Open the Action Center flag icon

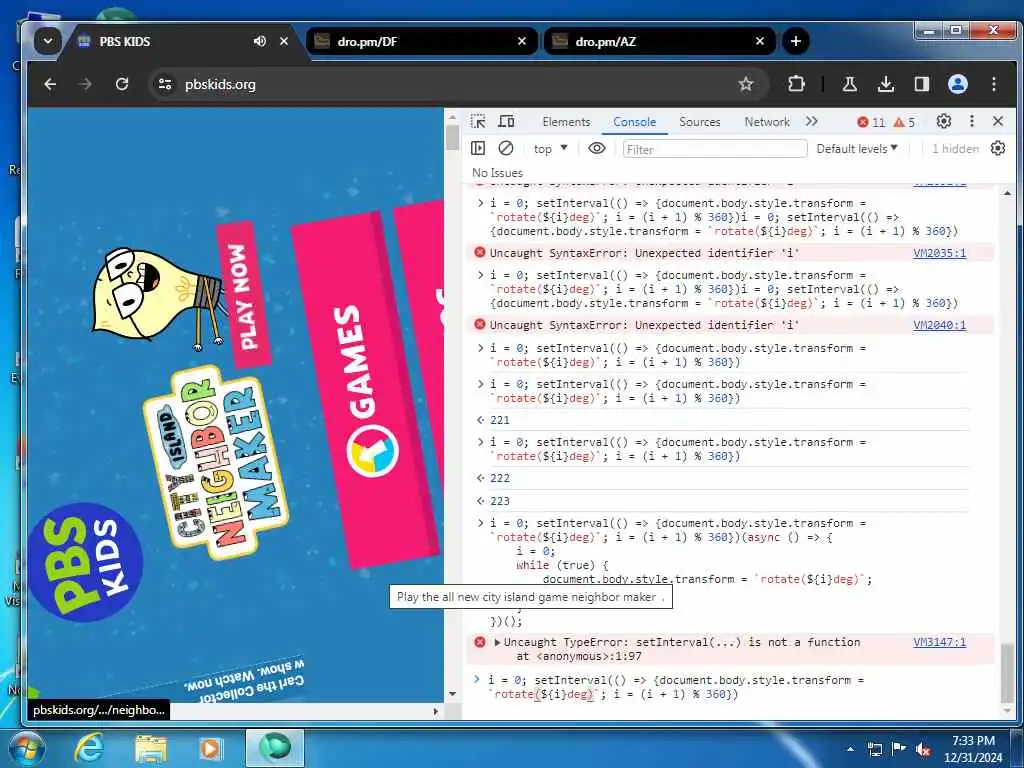point(899,748)
